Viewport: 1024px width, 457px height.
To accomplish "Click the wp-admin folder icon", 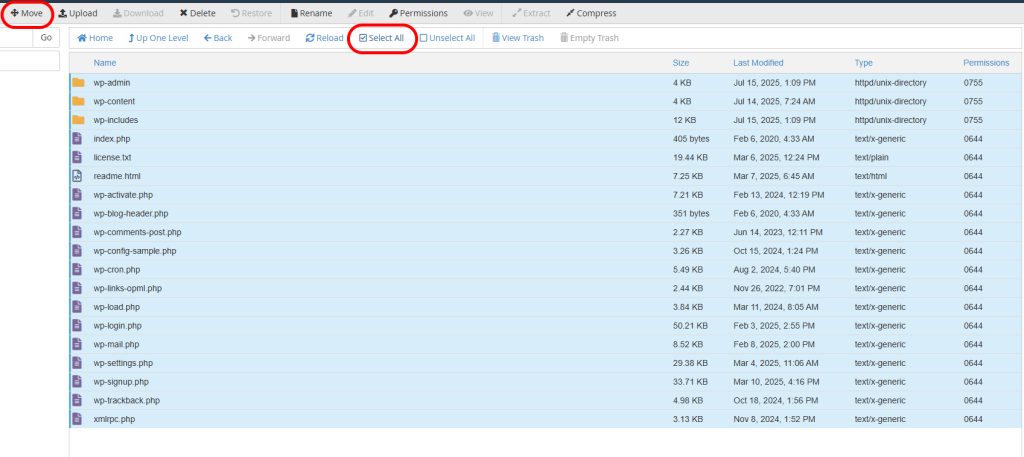I will pos(78,83).
